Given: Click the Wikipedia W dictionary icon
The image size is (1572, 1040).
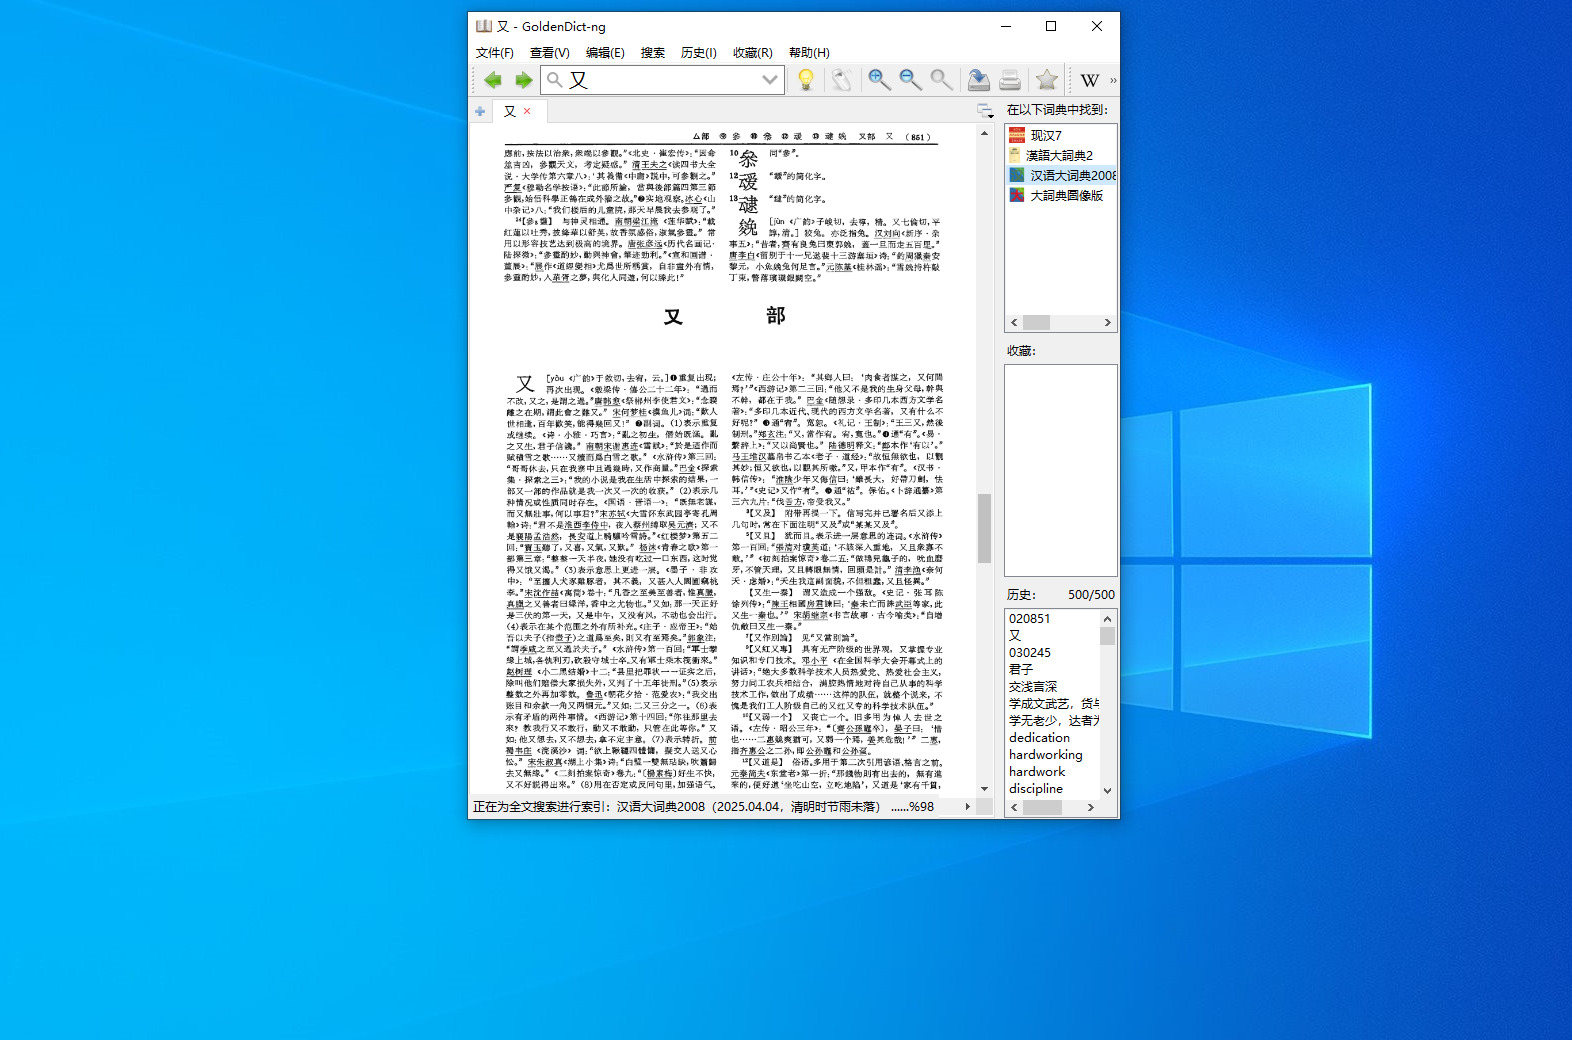Looking at the screenshot, I should coord(1090,80).
